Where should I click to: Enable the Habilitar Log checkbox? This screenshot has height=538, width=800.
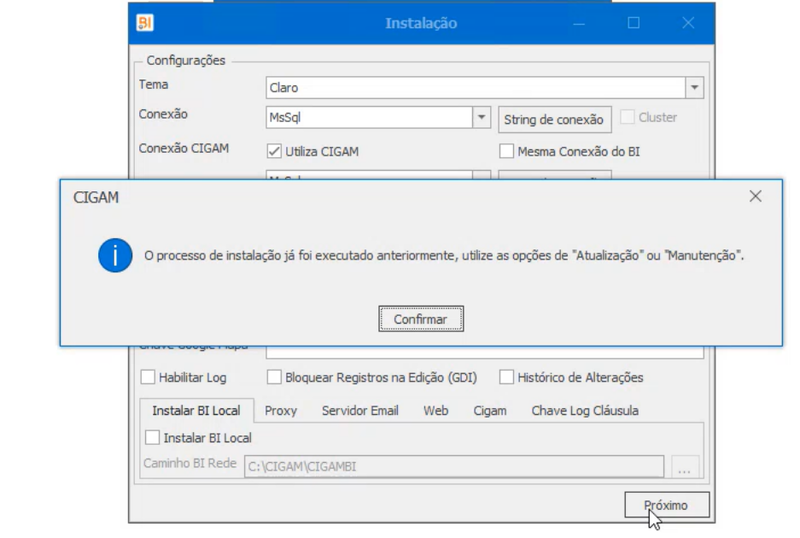pyautogui.click(x=148, y=378)
